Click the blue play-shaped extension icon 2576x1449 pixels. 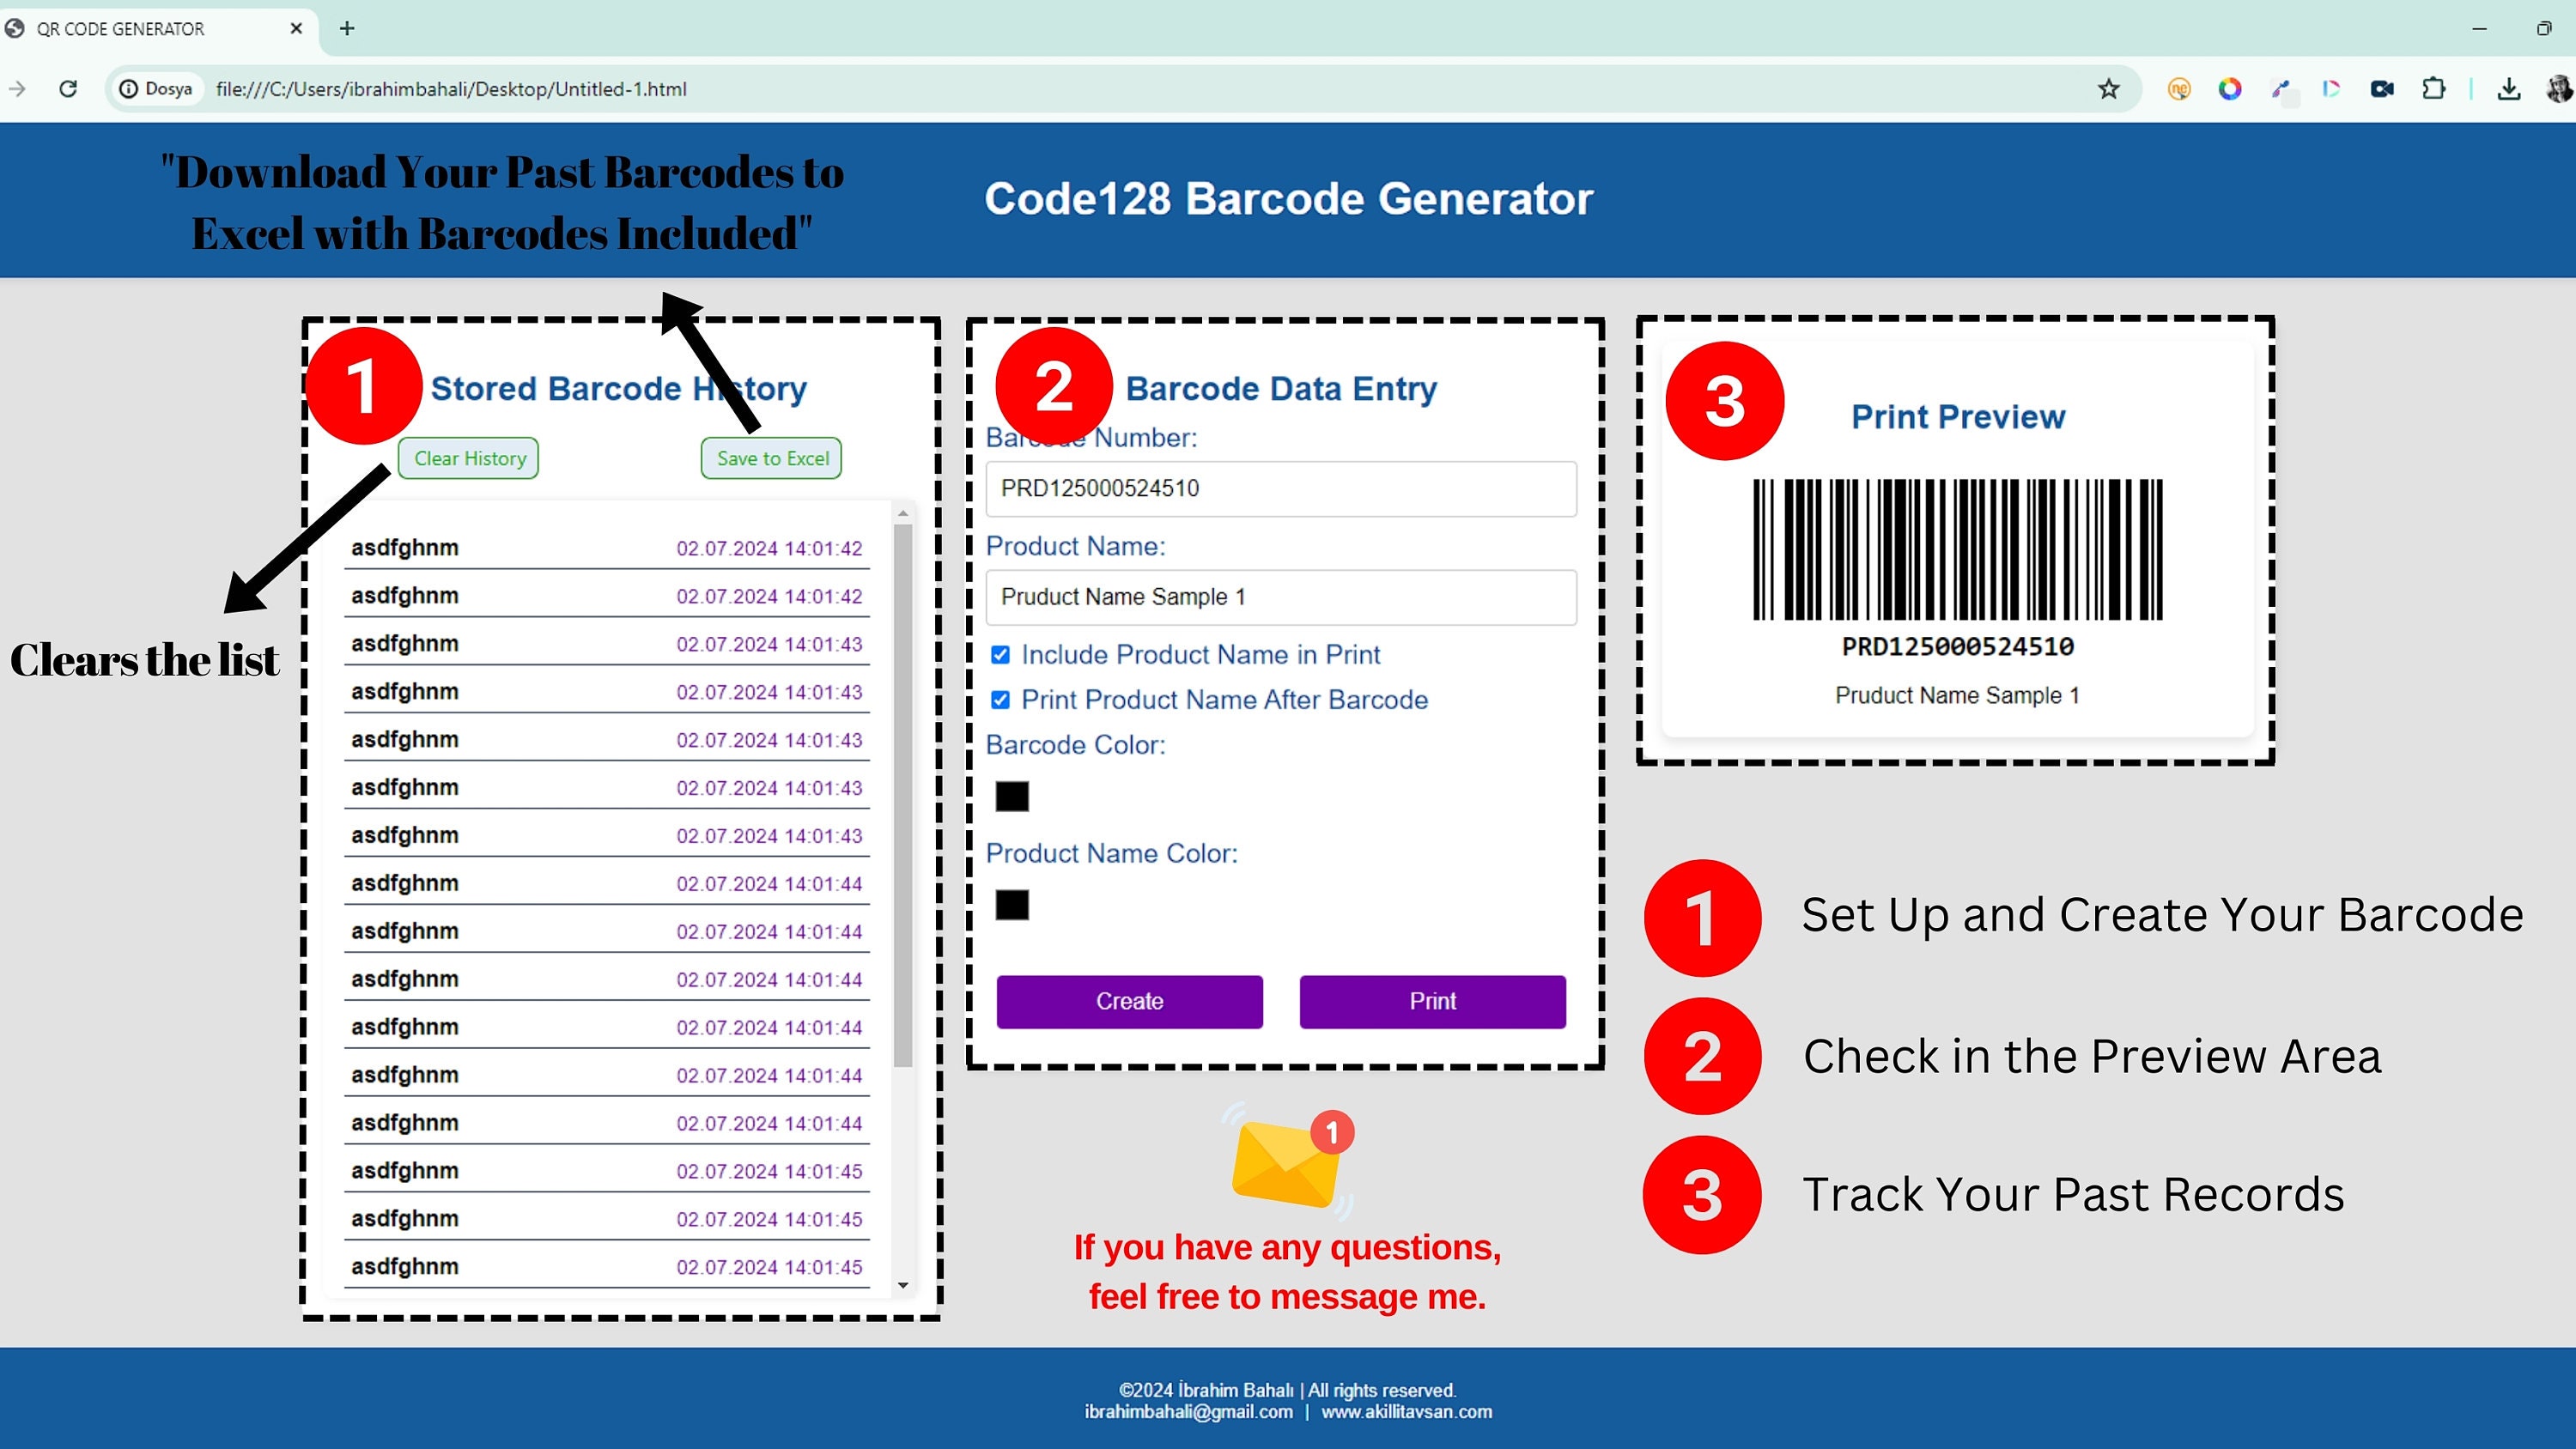(2331, 89)
